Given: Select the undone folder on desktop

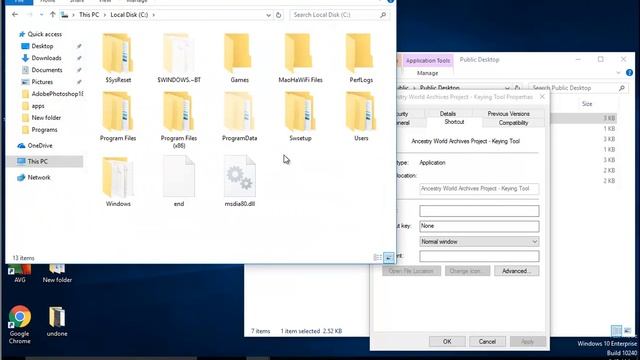Looking at the screenshot, I should click(x=57, y=322).
